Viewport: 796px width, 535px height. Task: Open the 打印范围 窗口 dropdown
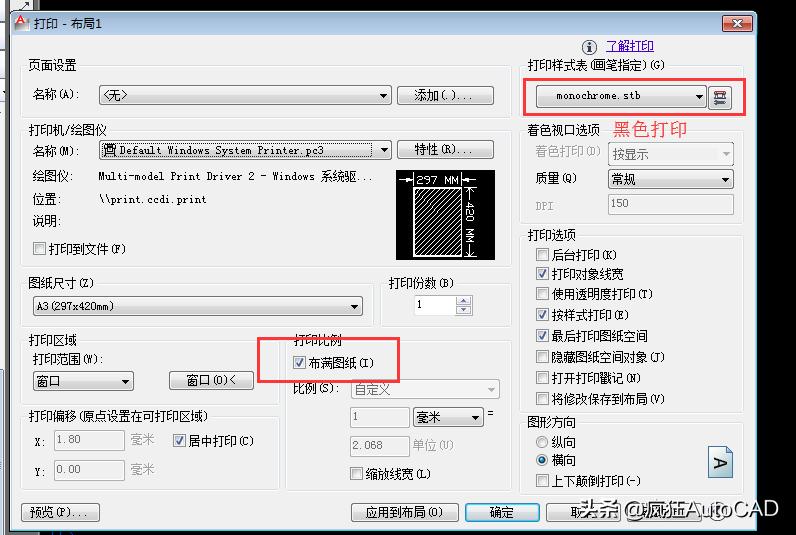83,381
